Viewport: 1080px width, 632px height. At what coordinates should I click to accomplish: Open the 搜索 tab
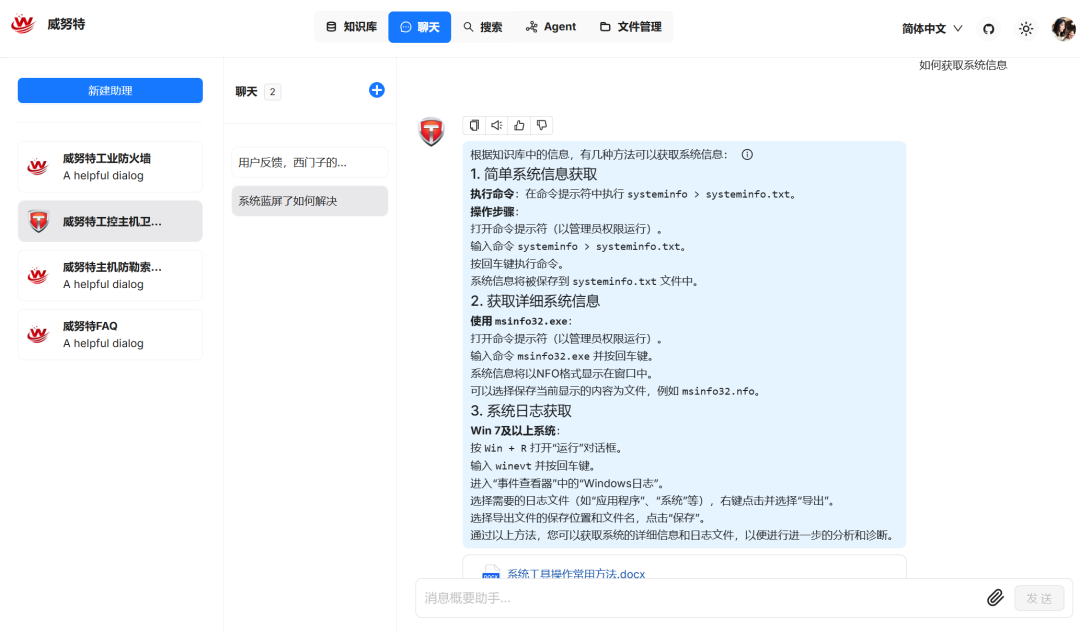tap(483, 27)
